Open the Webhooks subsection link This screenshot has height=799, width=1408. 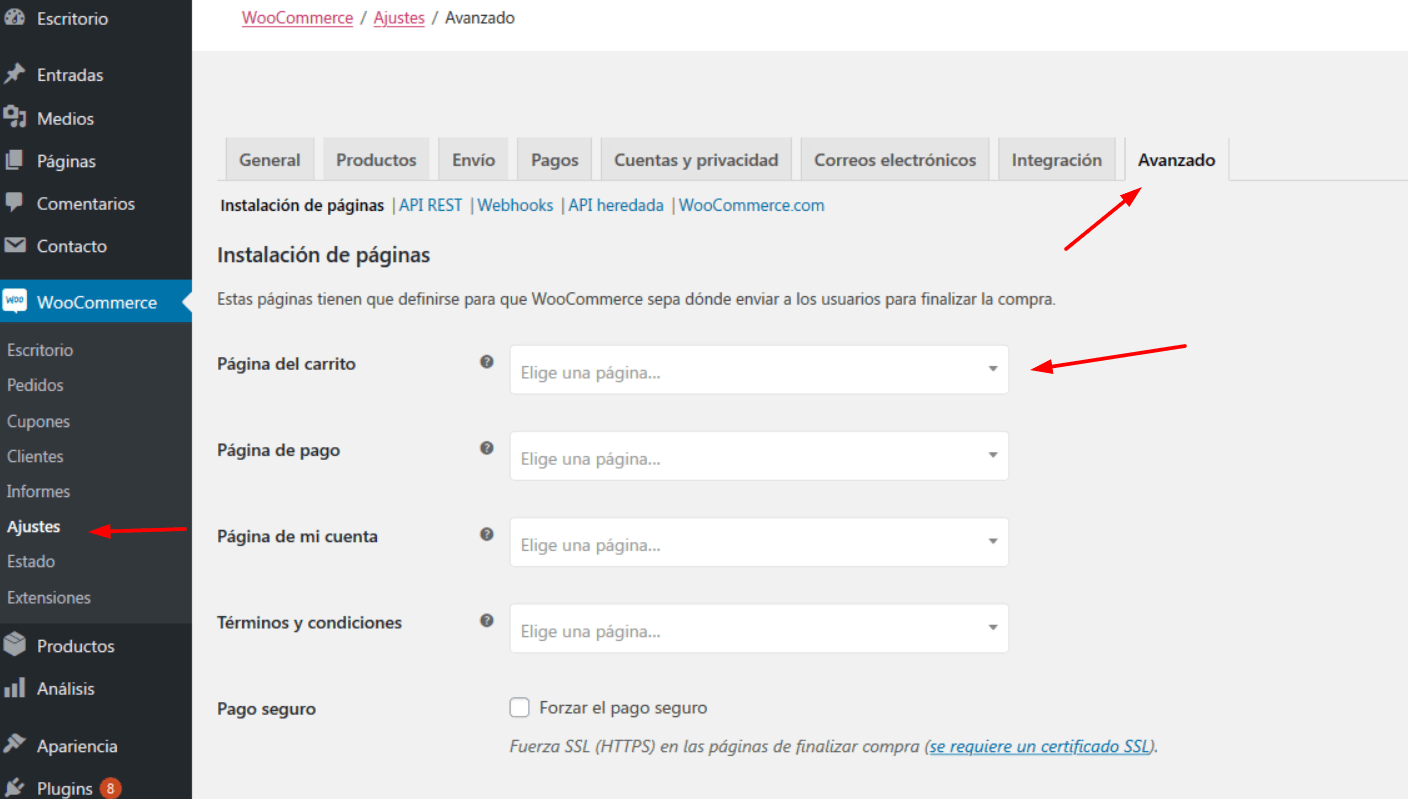coord(515,205)
